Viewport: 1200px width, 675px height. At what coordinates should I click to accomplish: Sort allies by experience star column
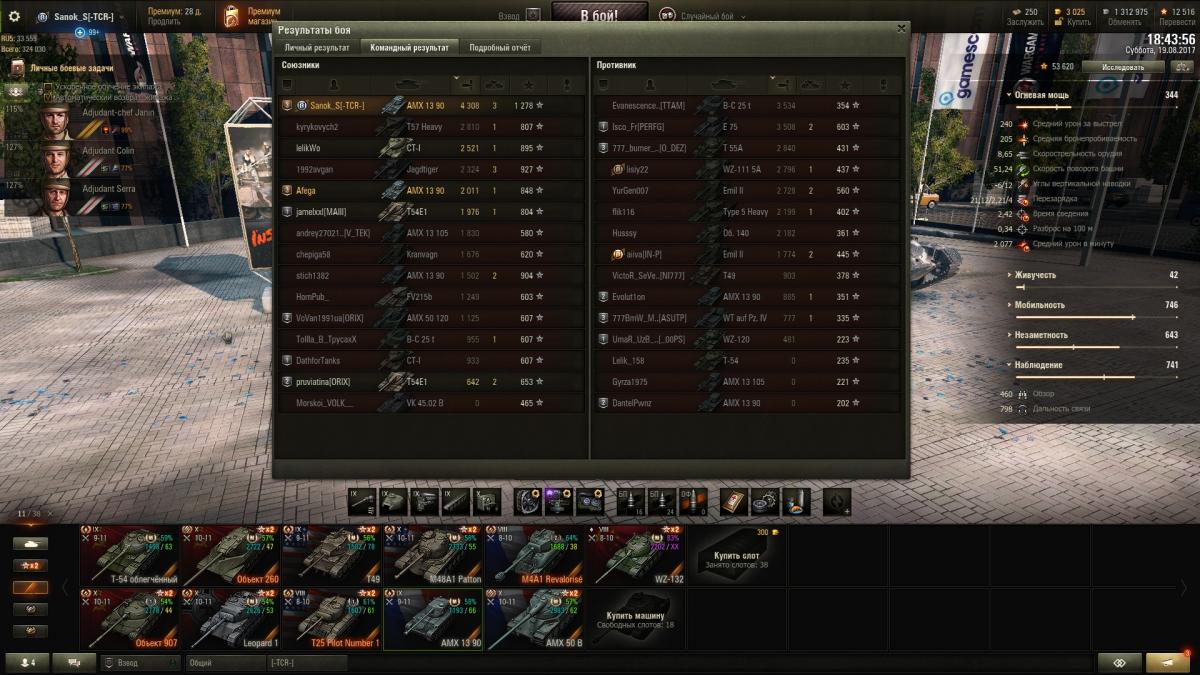click(528, 84)
